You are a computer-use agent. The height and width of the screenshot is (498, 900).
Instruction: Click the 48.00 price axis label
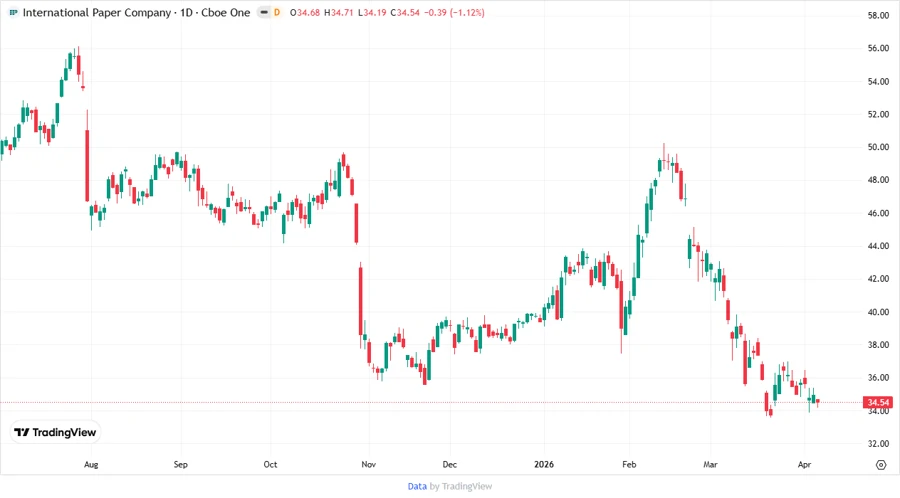coord(878,180)
